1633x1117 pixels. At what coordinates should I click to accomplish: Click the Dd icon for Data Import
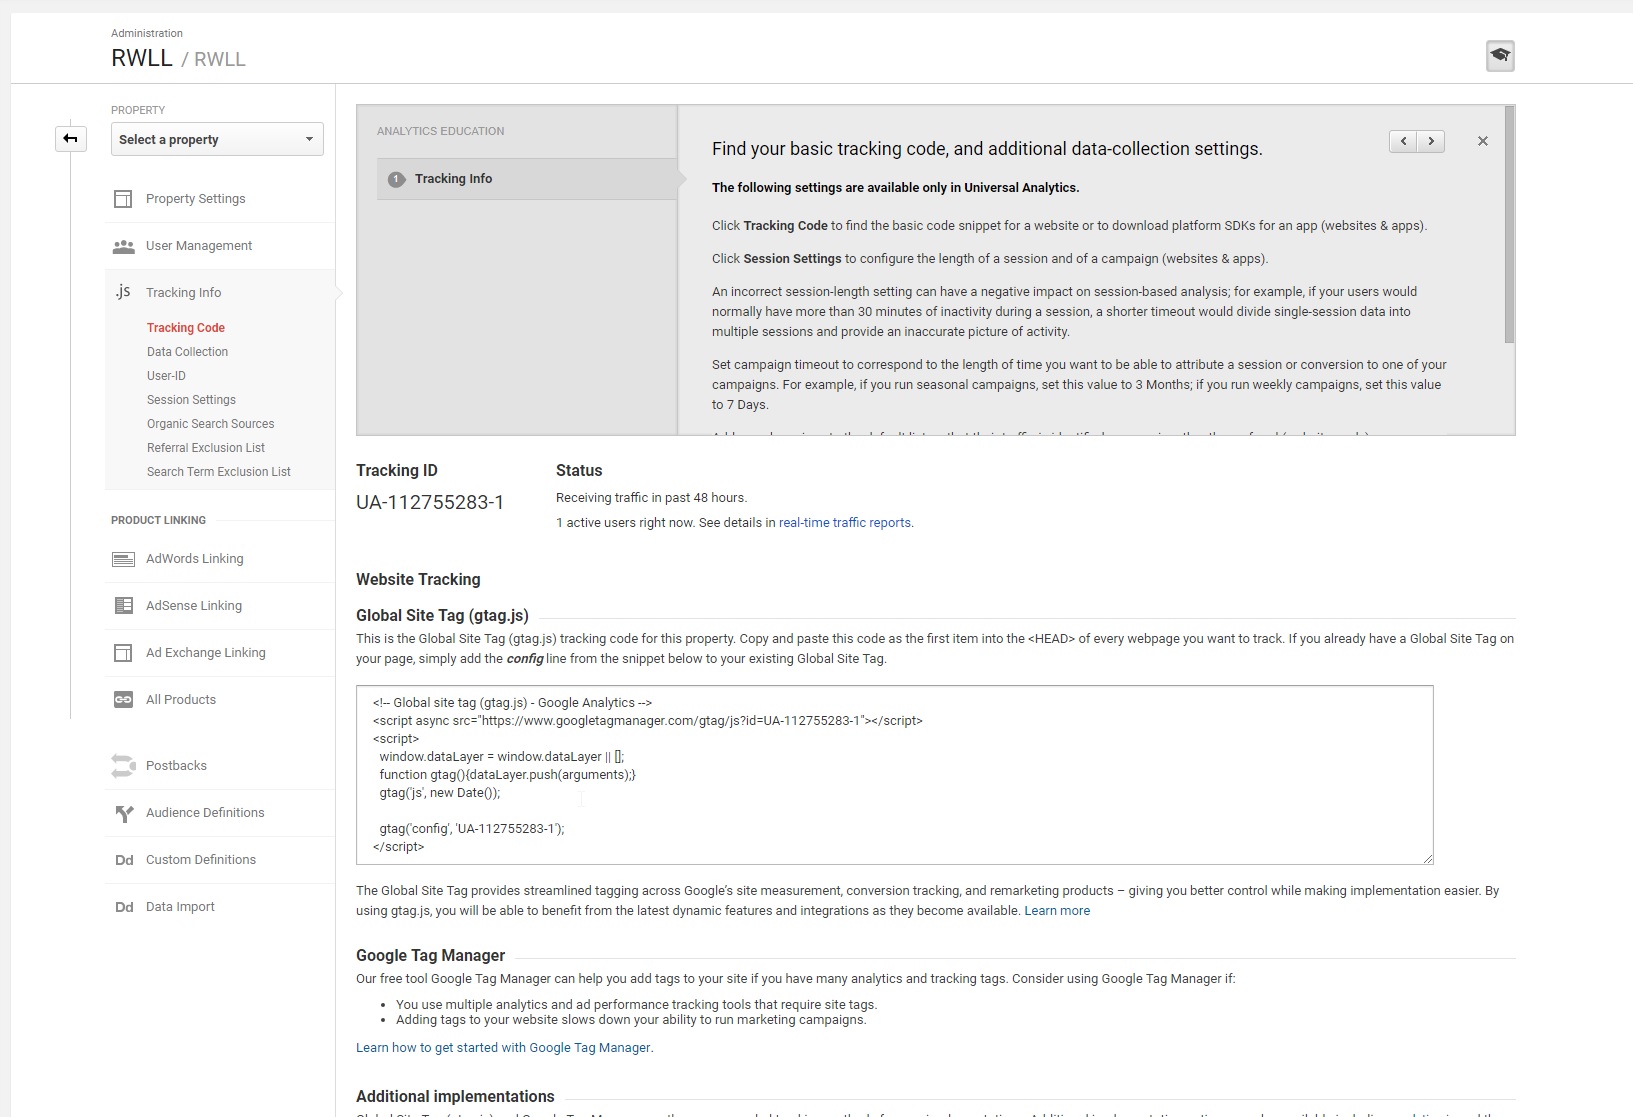click(124, 907)
